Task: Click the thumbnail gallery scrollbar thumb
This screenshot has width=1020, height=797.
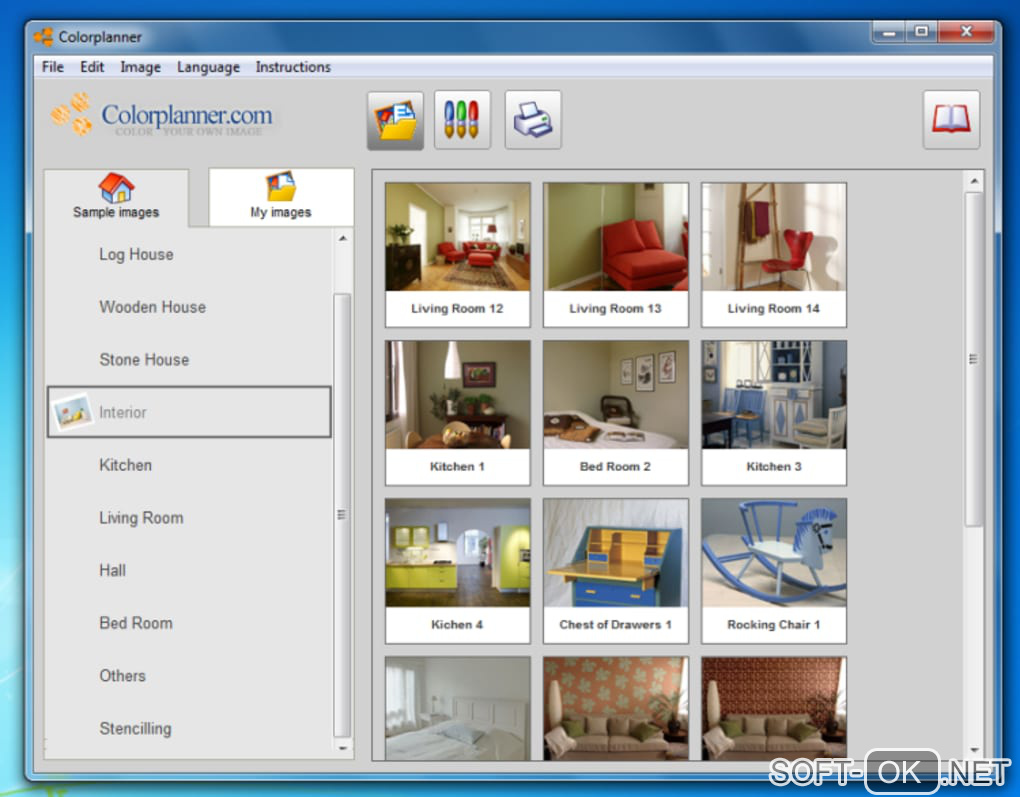Action: coord(973,359)
